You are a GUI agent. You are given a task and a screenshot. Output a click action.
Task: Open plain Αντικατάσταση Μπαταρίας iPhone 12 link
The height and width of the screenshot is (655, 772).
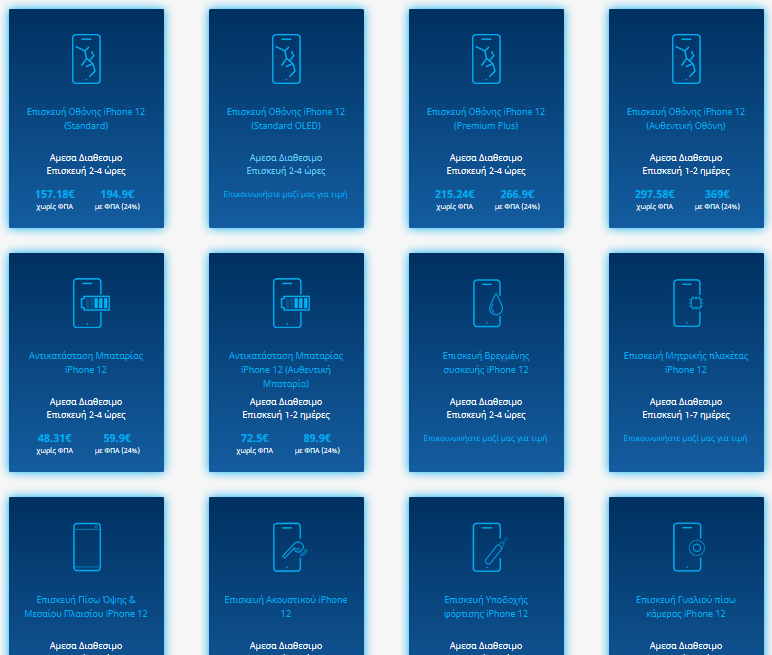coord(86,362)
